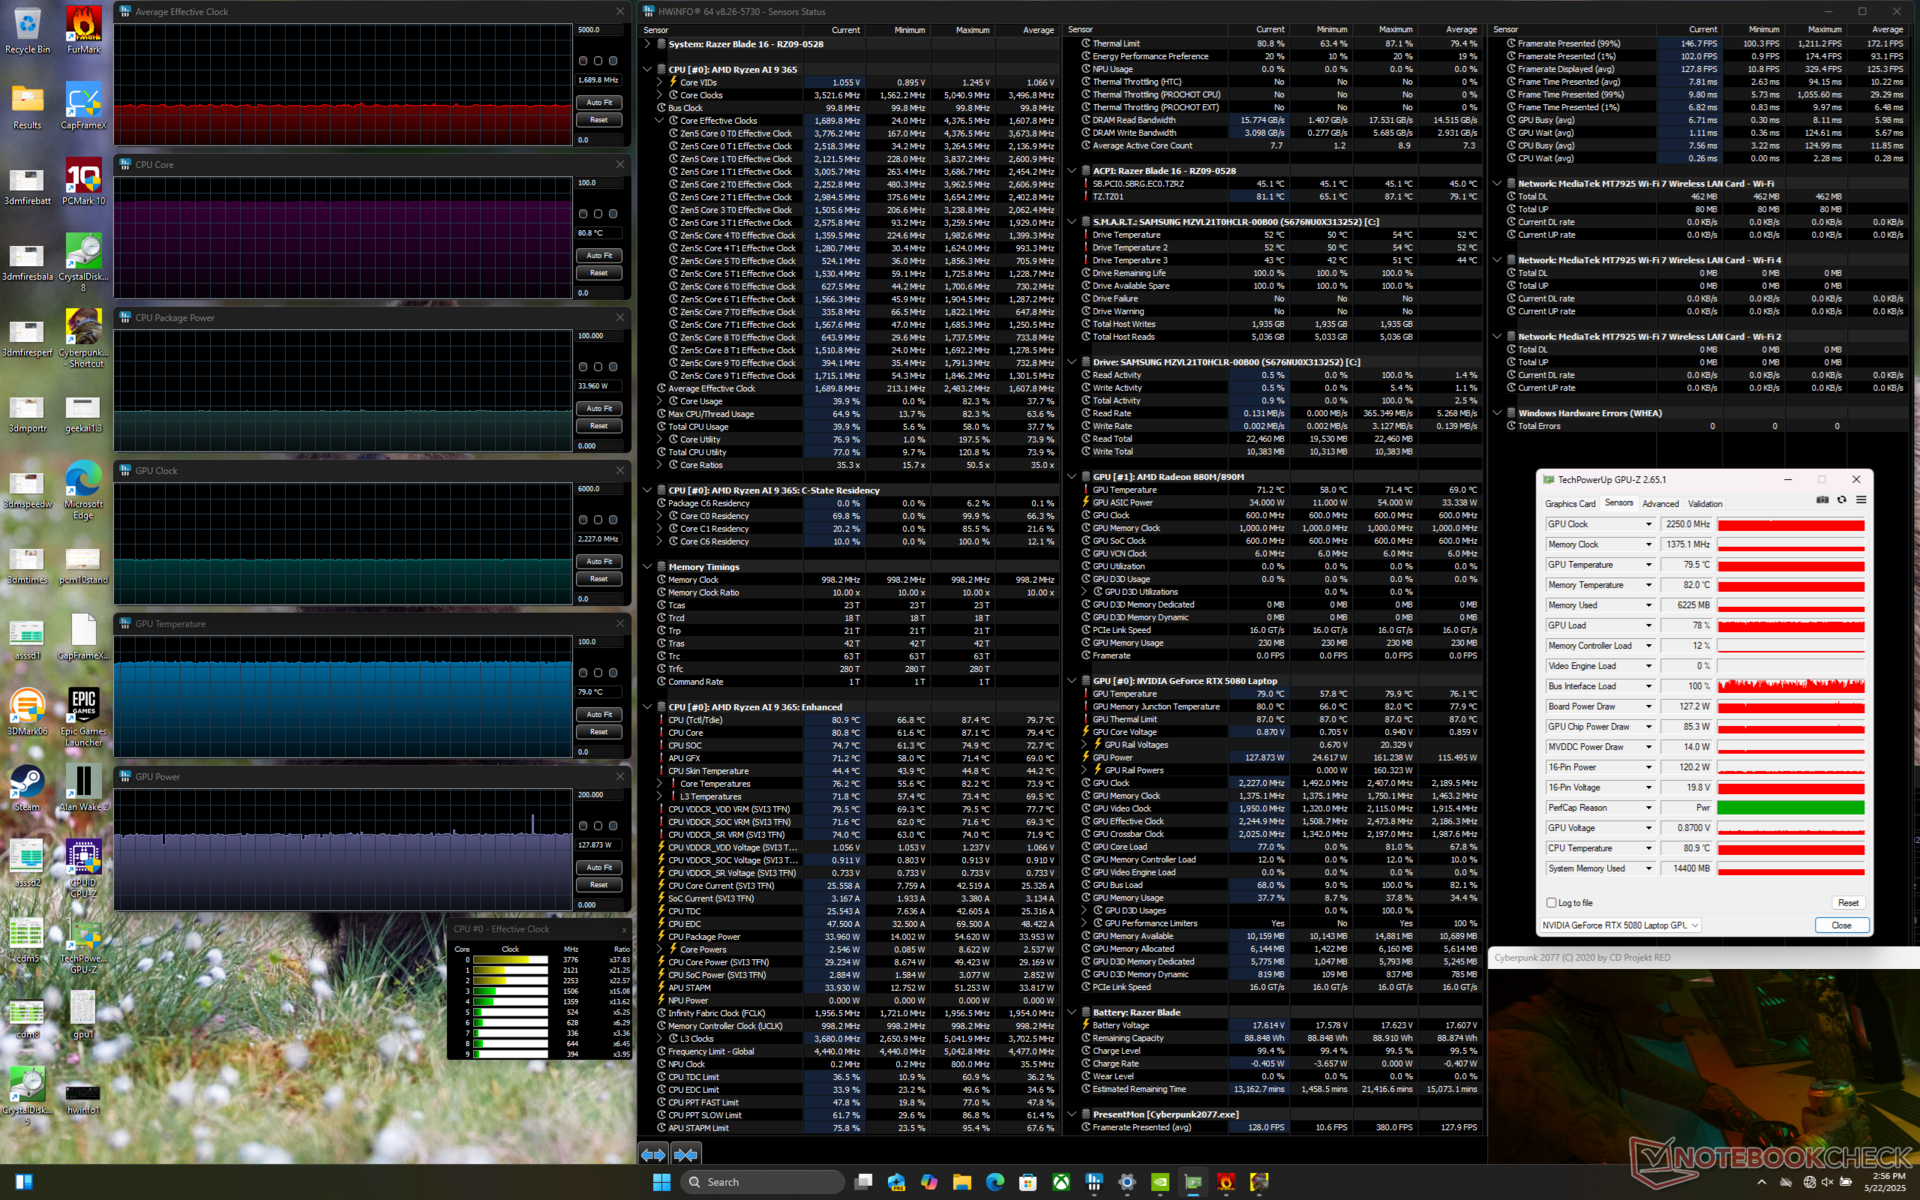Click Auto Fit in GPU Temperature graph
Image resolution: width=1920 pixels, height=1200 pixels.
[599, 715]
